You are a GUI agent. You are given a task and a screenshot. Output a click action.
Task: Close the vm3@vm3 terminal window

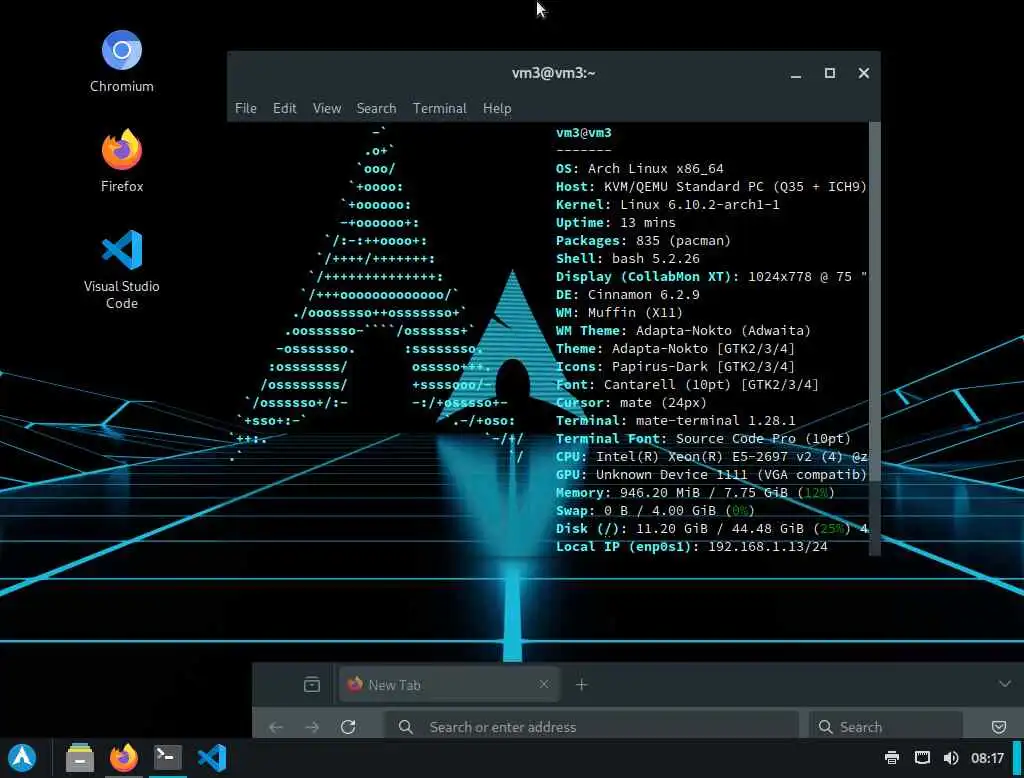click(x=863, y=73)
